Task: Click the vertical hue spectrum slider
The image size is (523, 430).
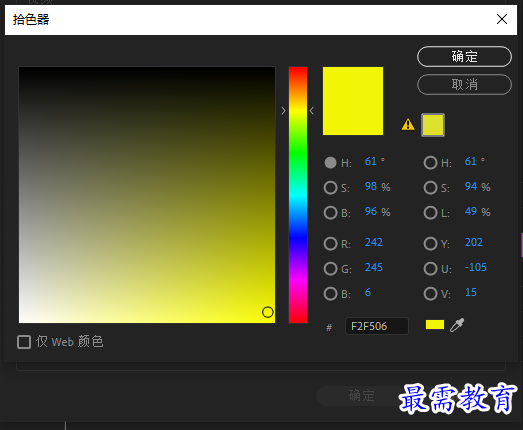Action: pos(298,195)
